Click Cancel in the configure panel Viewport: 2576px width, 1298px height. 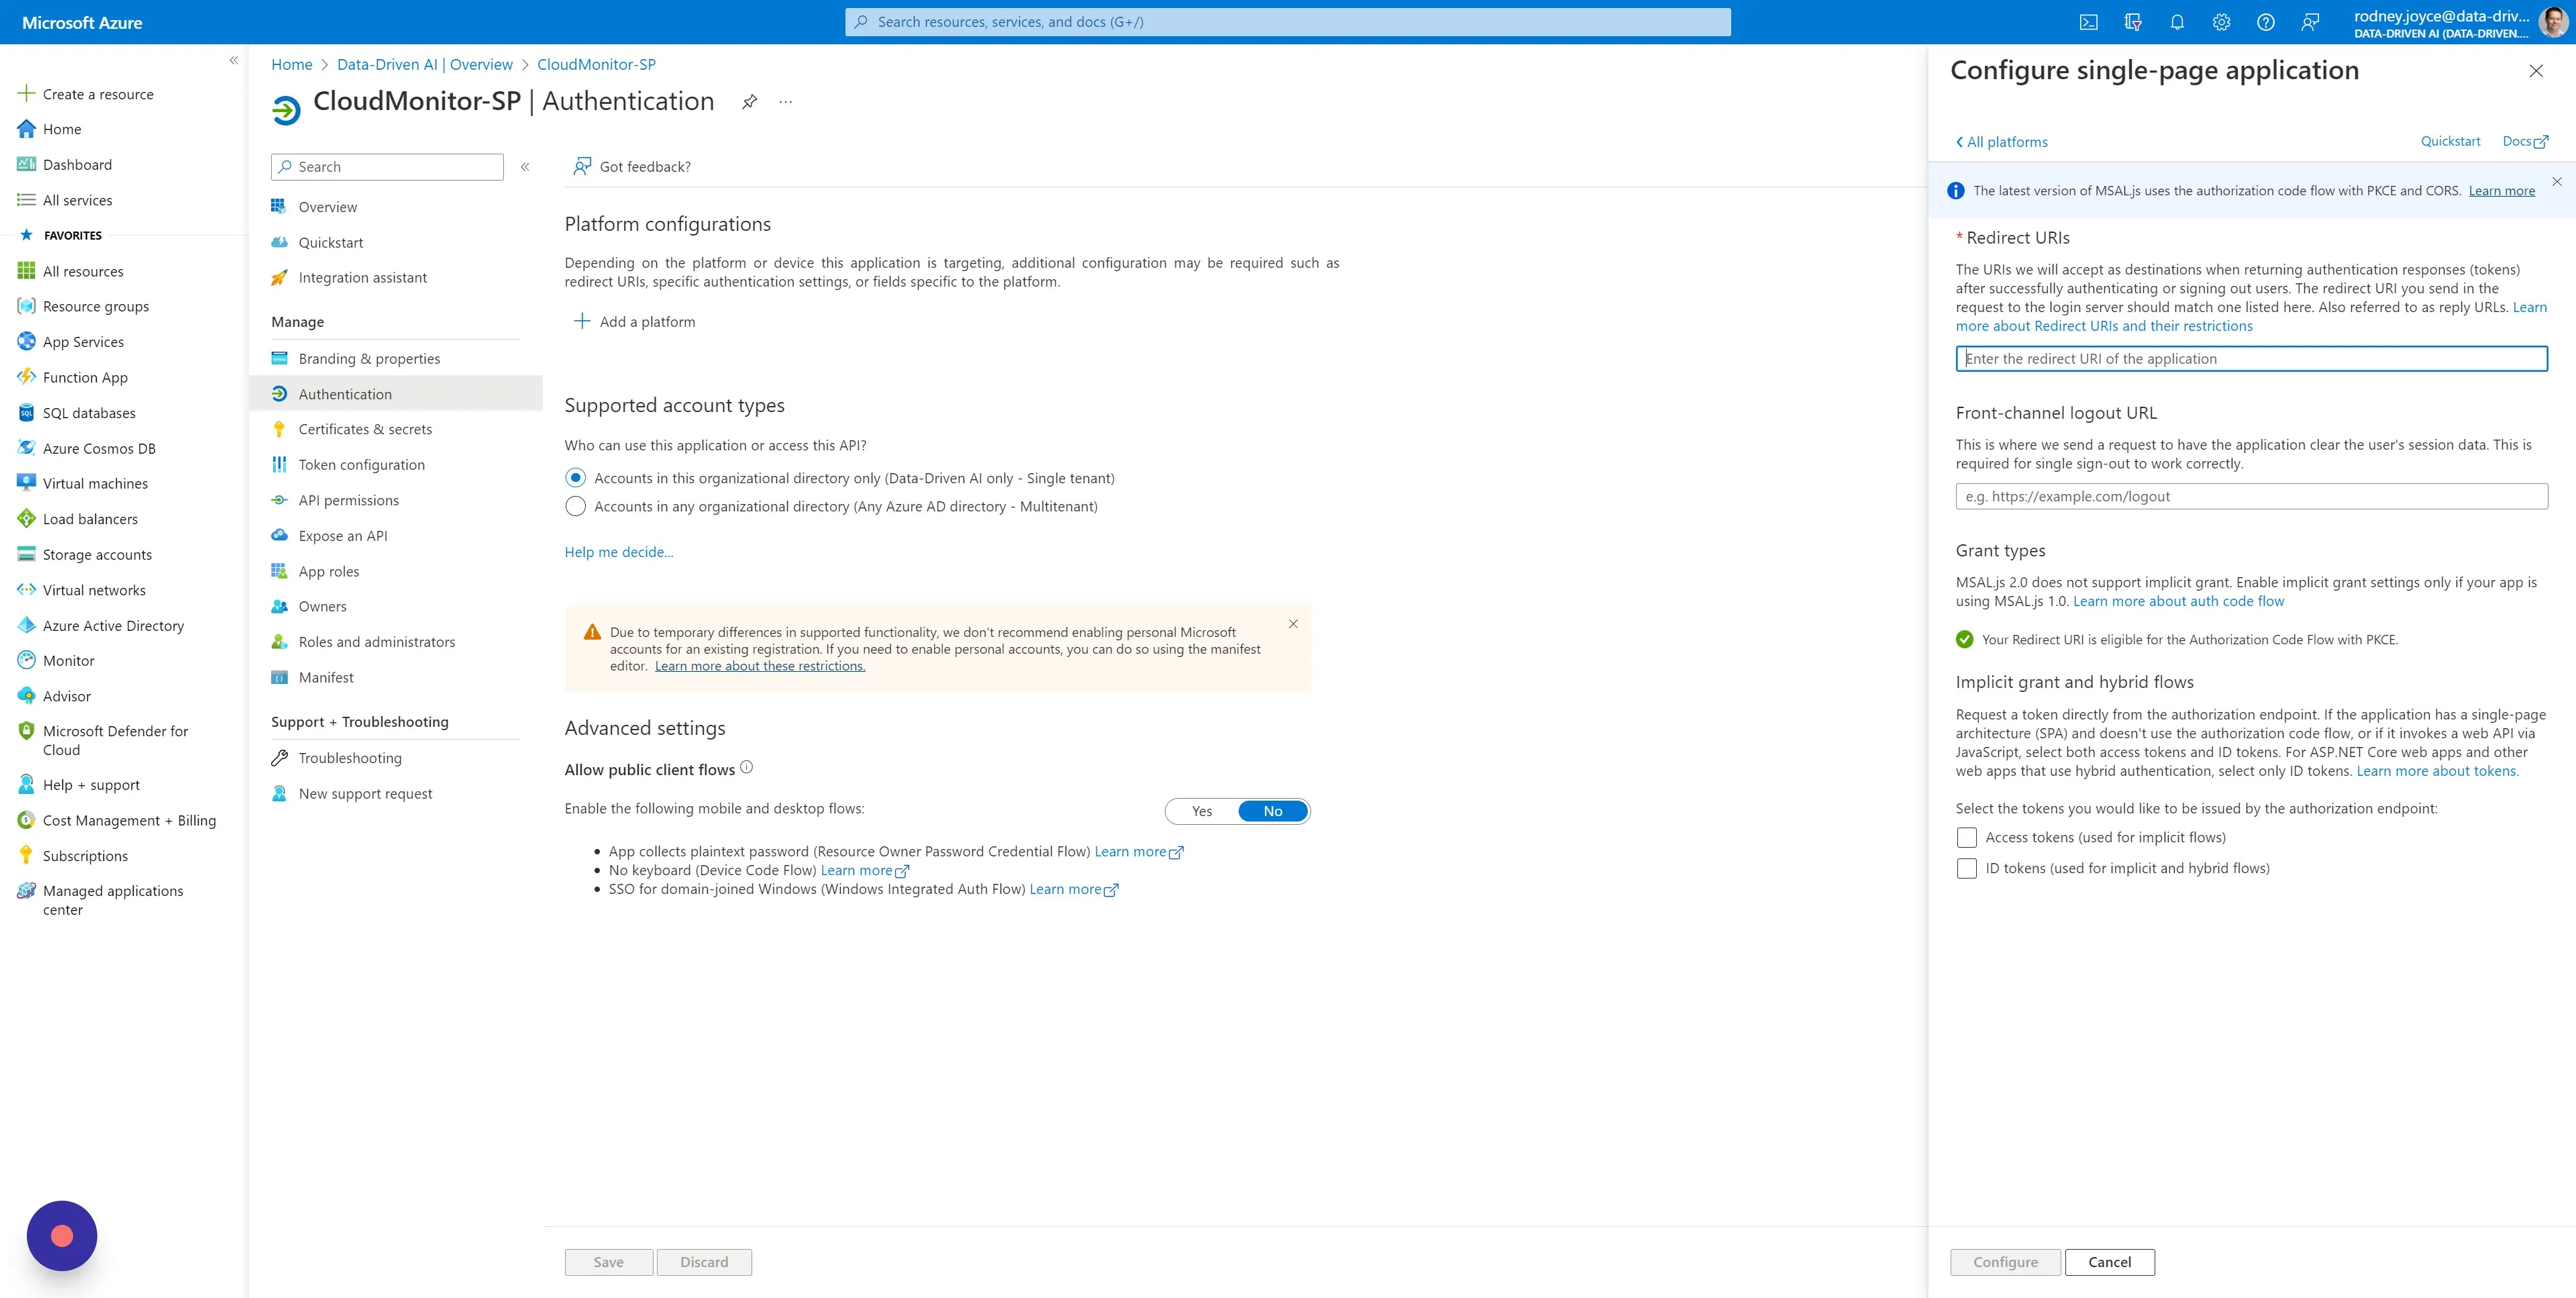pyautogui.click(x=2109, y=1262)
